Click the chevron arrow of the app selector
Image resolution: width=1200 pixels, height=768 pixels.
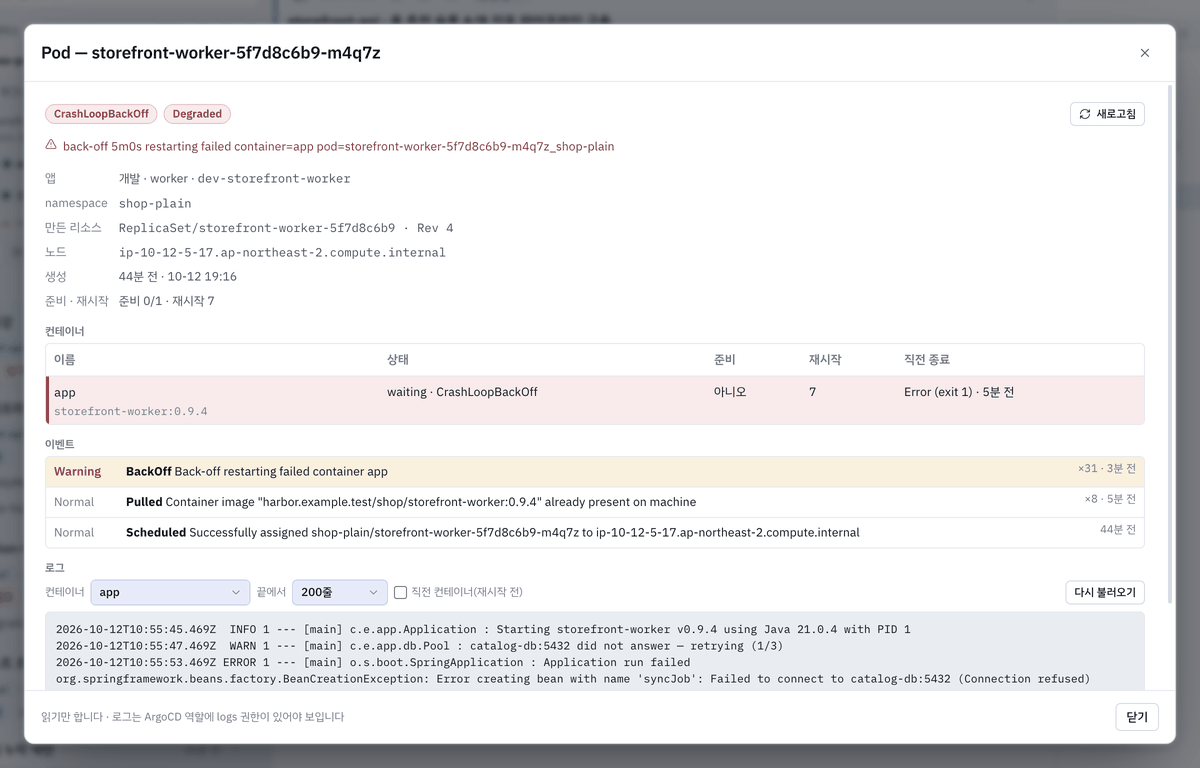point(237,592)
